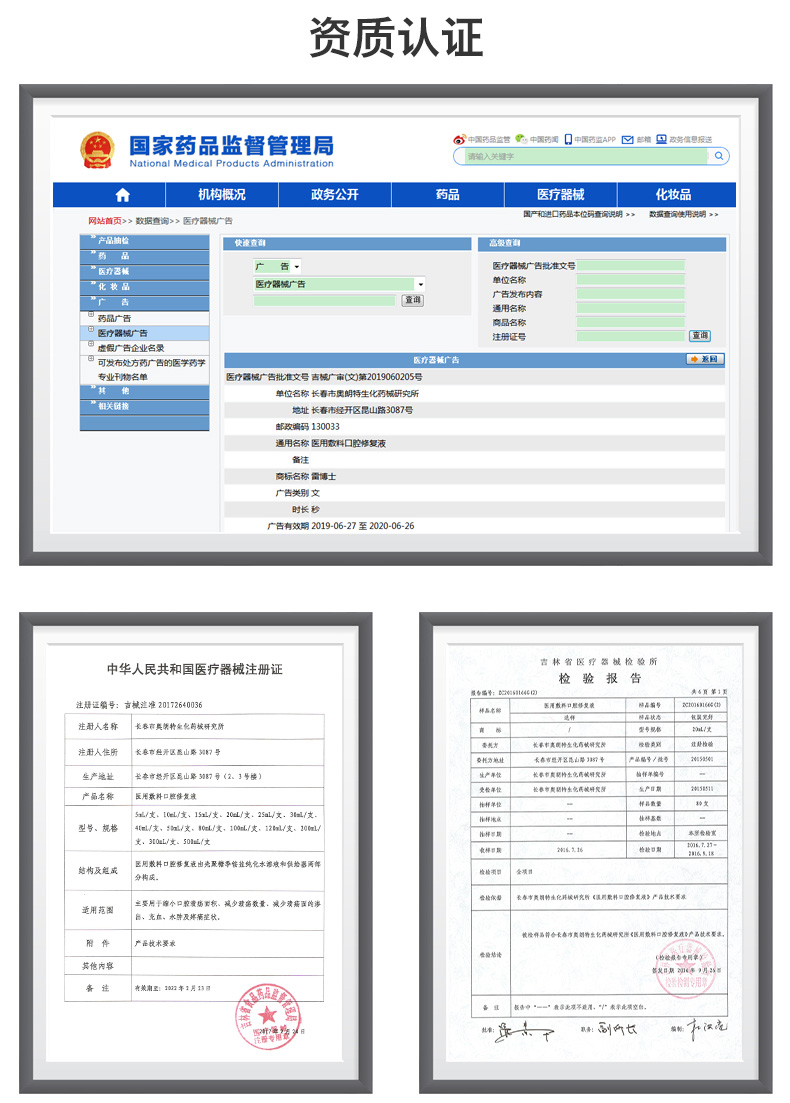
Task: Select 产品抽检 in the left sidebar
Action: [144, 241]
